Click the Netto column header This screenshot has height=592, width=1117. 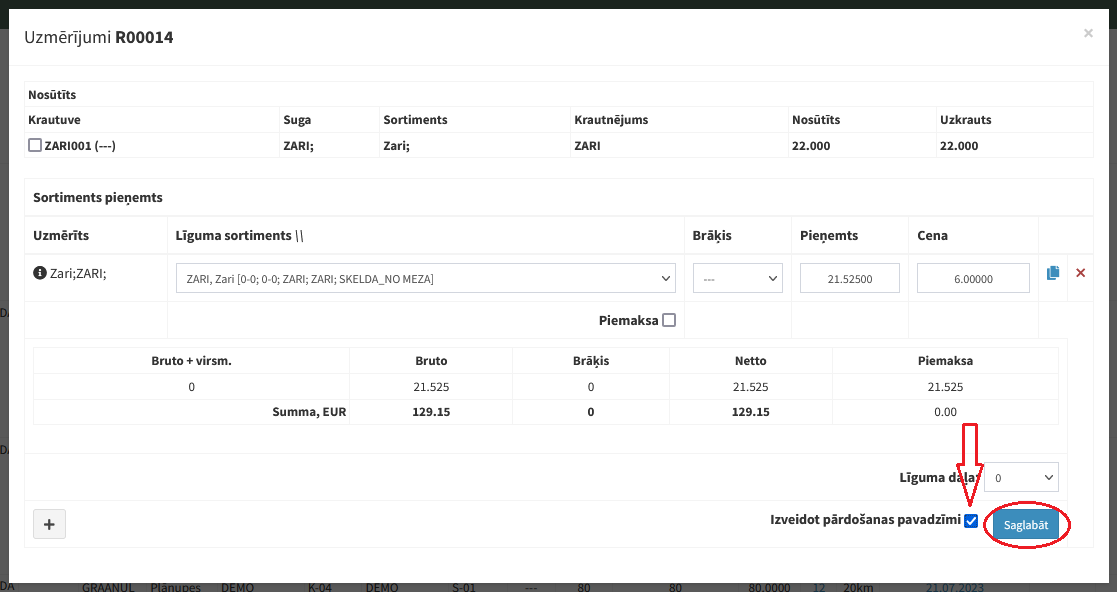pos(749,360)
